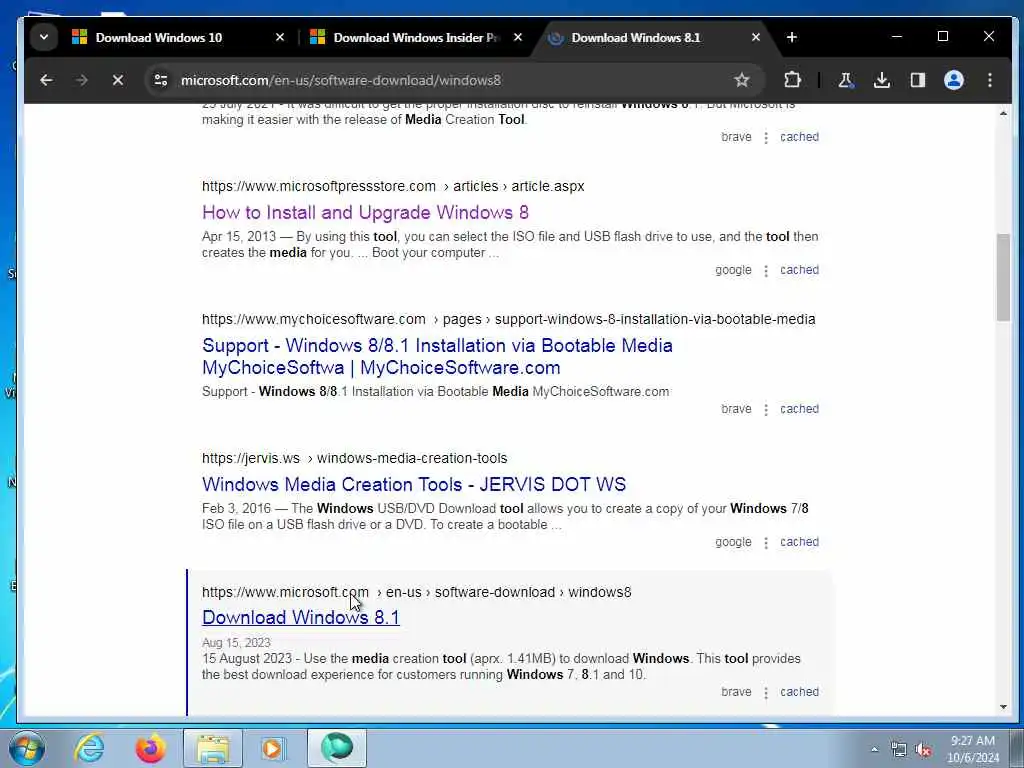Click the active browser taskbar icon
Screen dimensions: 1024x768
(x=337, y=748)
